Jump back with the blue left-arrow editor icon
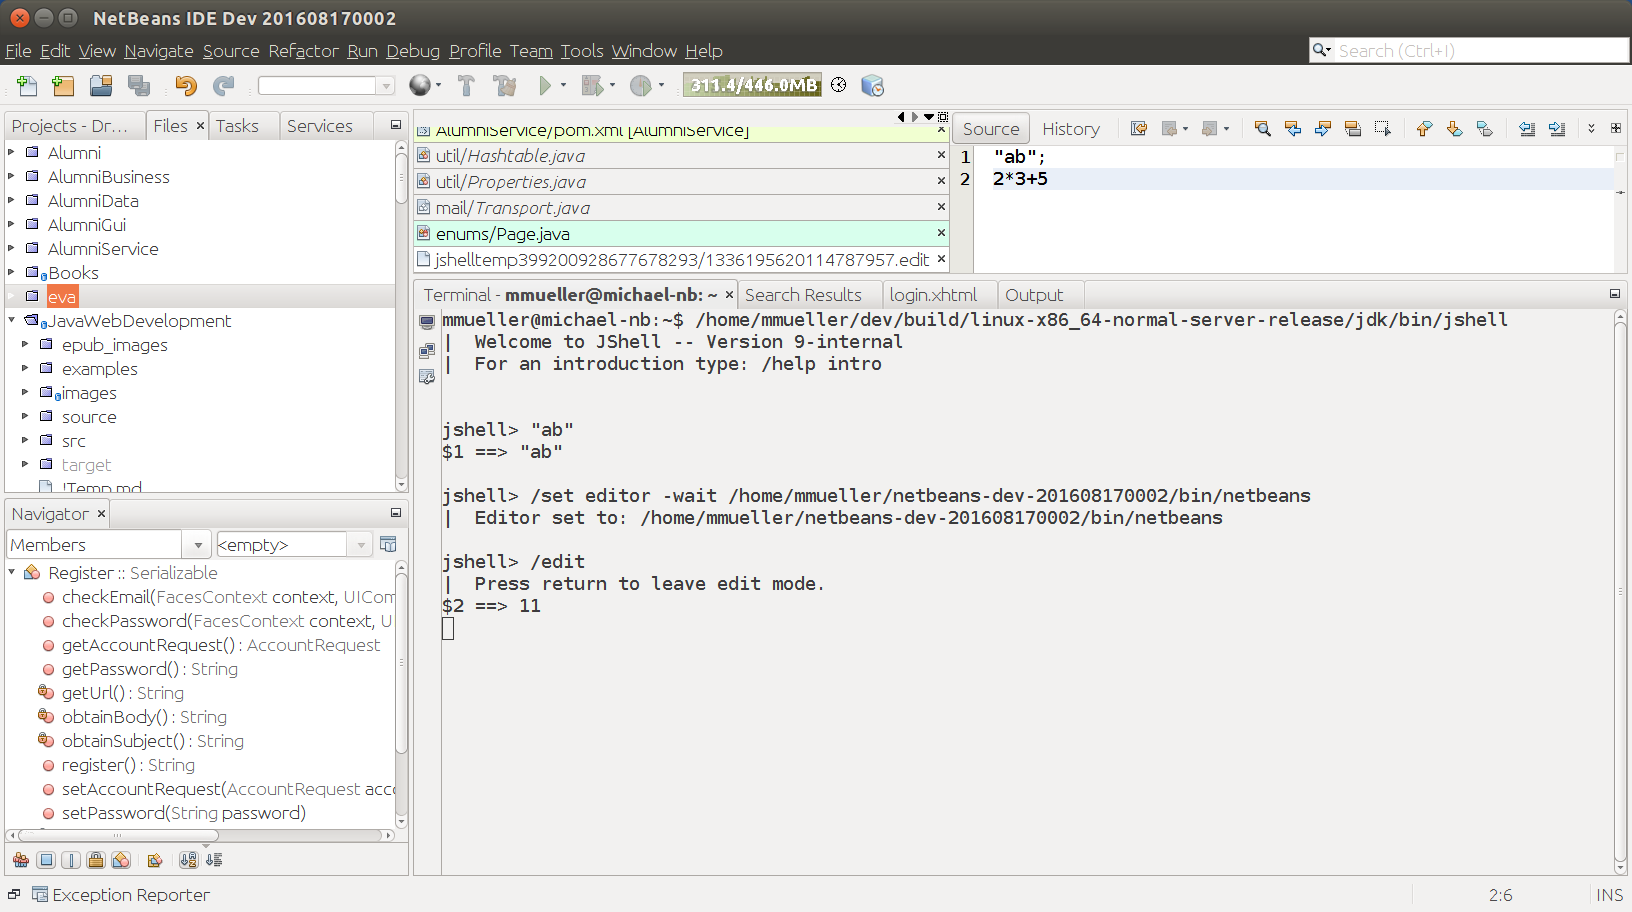1632x912 pixels. click(1293, 128)
